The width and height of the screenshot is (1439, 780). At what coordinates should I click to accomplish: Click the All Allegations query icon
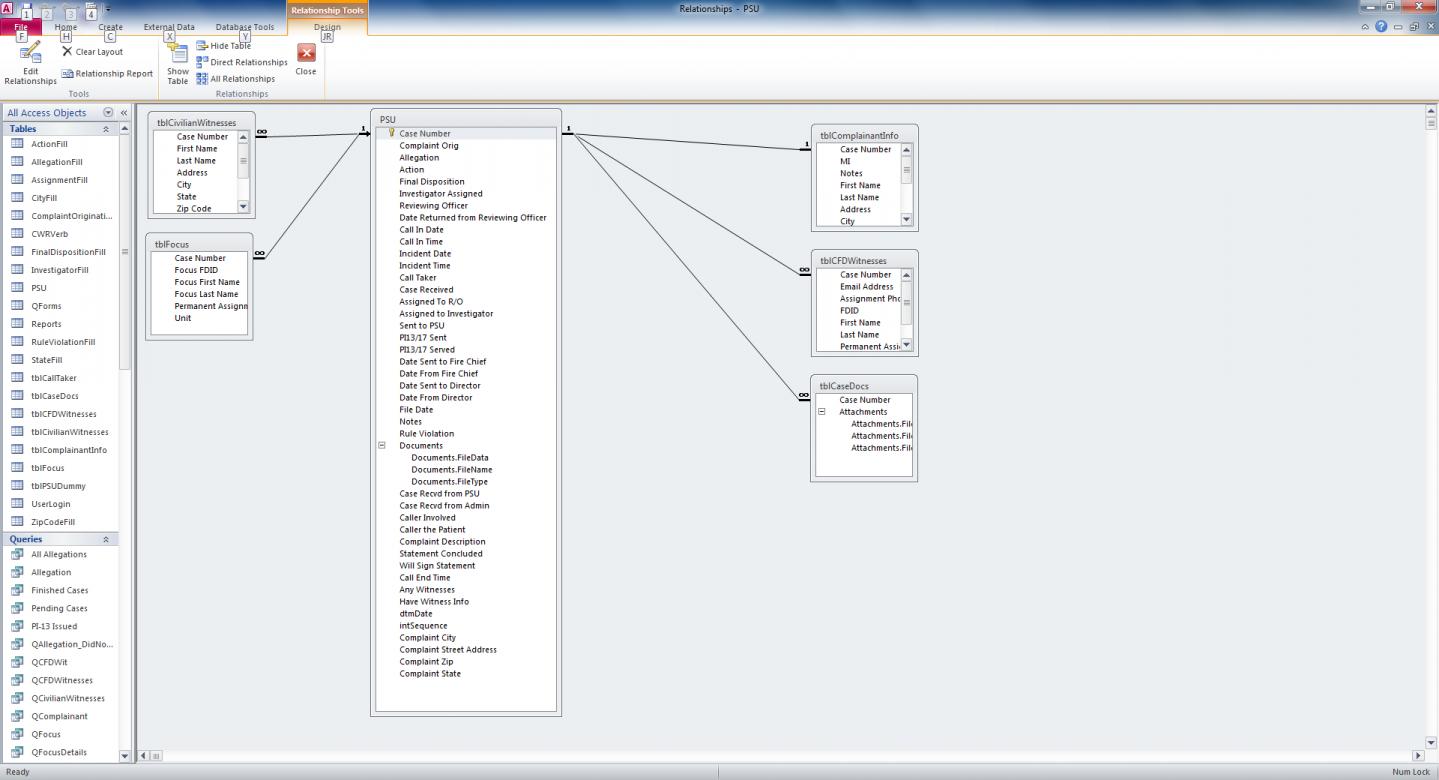coord(17,554)
